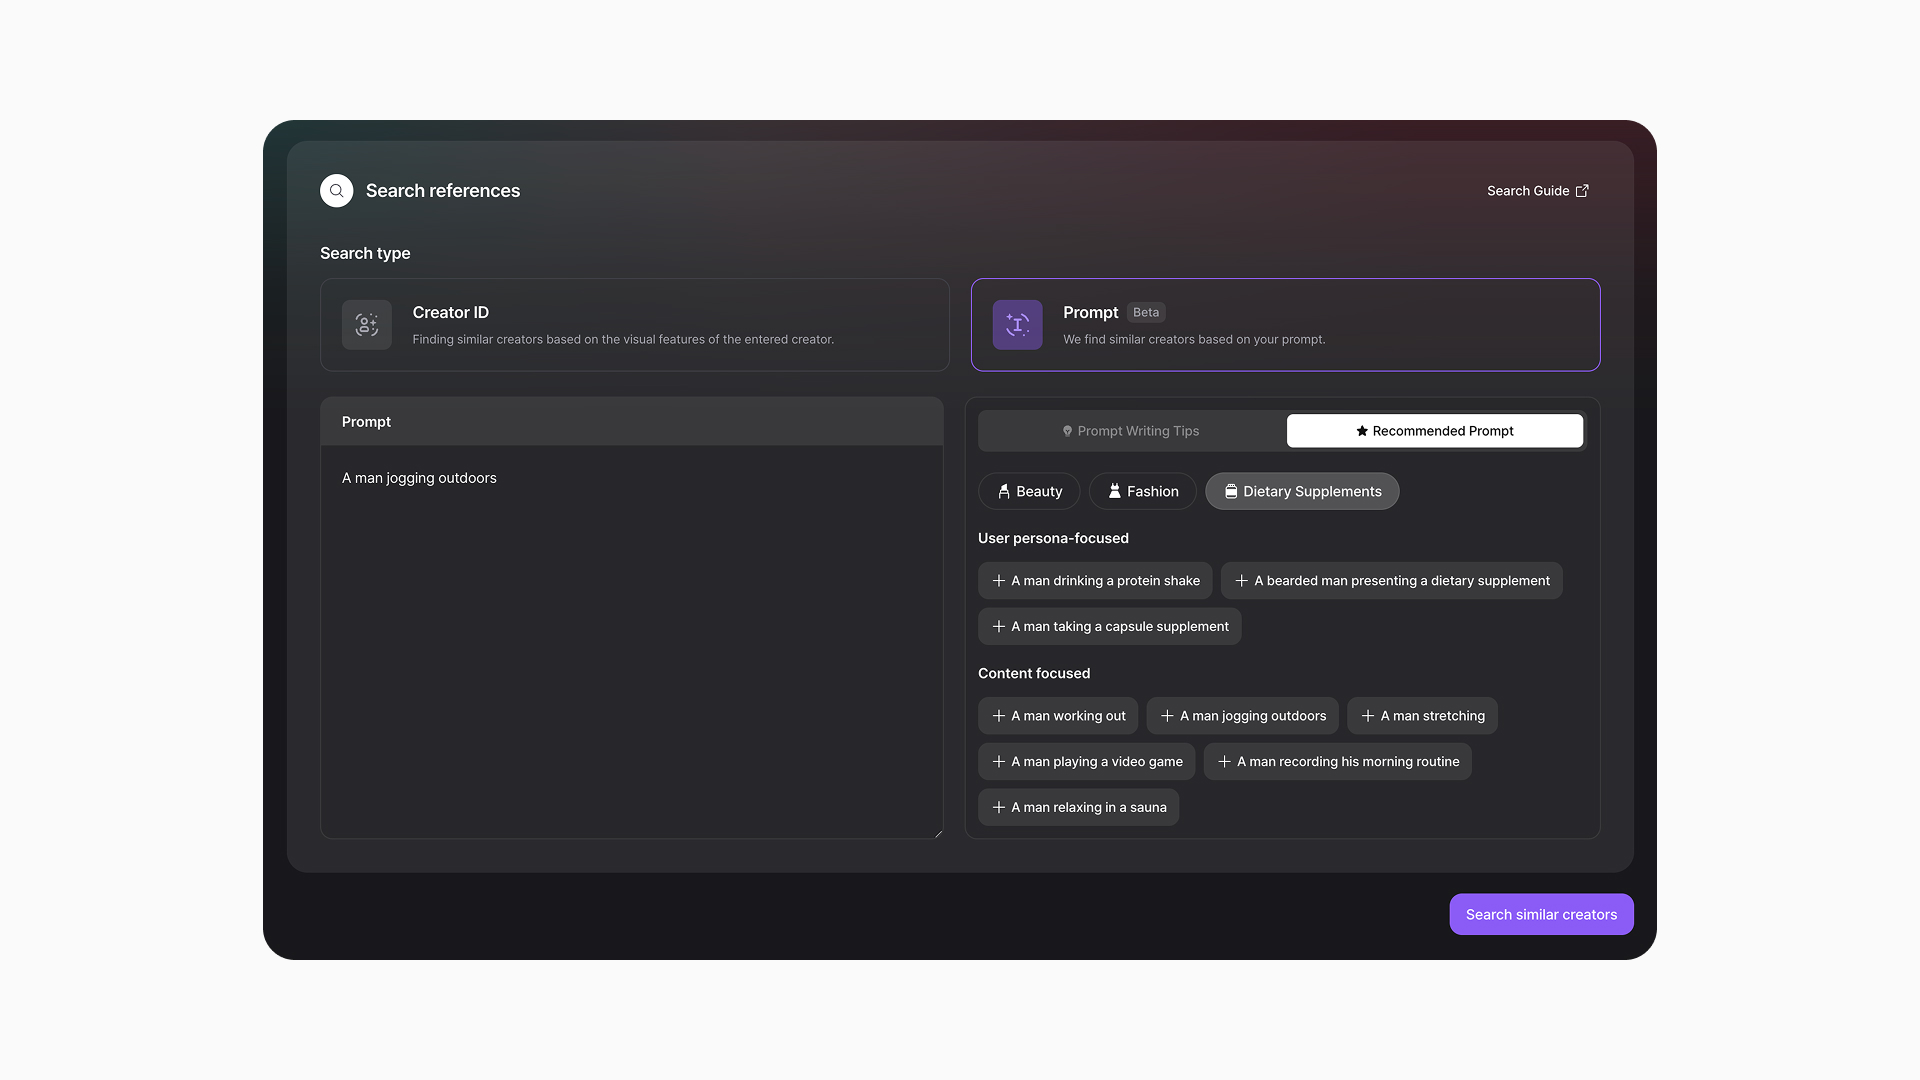Open the Search Guide link
The width and height of the screenshot is (1920, 1080).
tap(1528, 191)
